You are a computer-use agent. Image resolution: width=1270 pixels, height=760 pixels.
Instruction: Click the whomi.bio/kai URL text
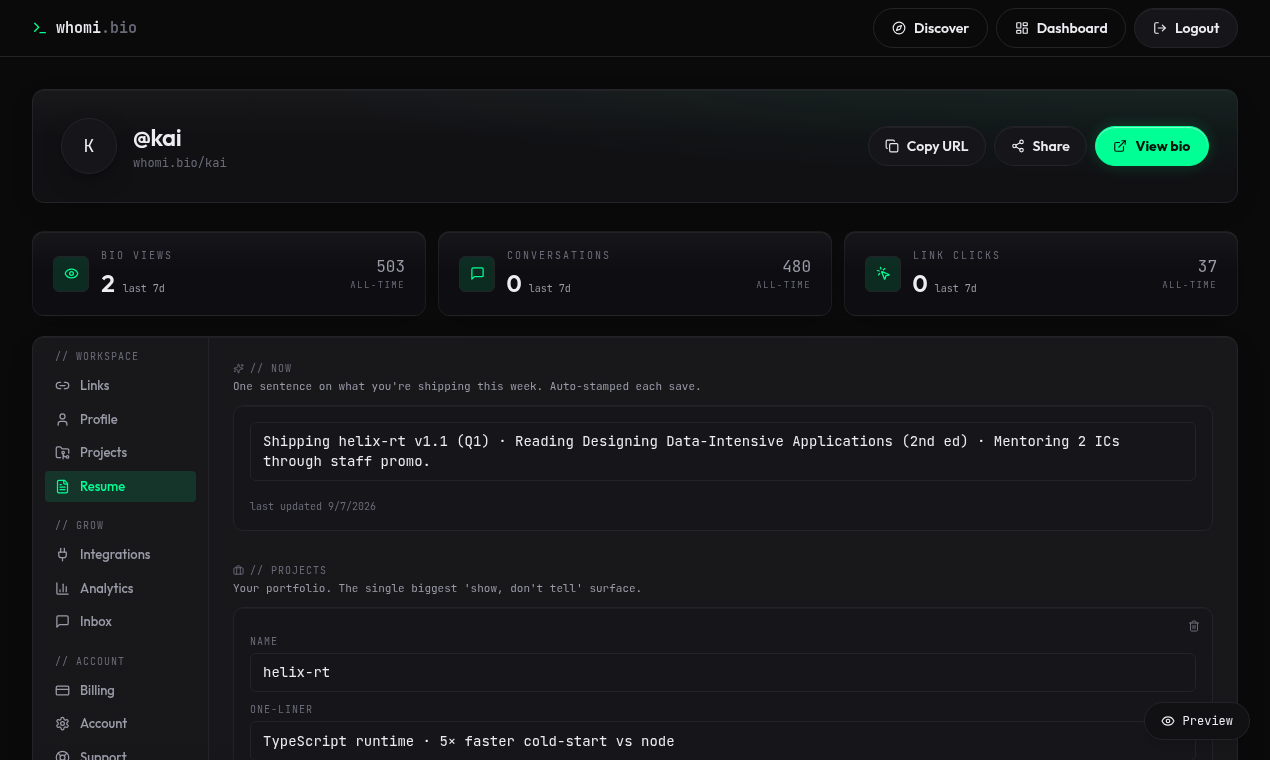pos(180,162)
